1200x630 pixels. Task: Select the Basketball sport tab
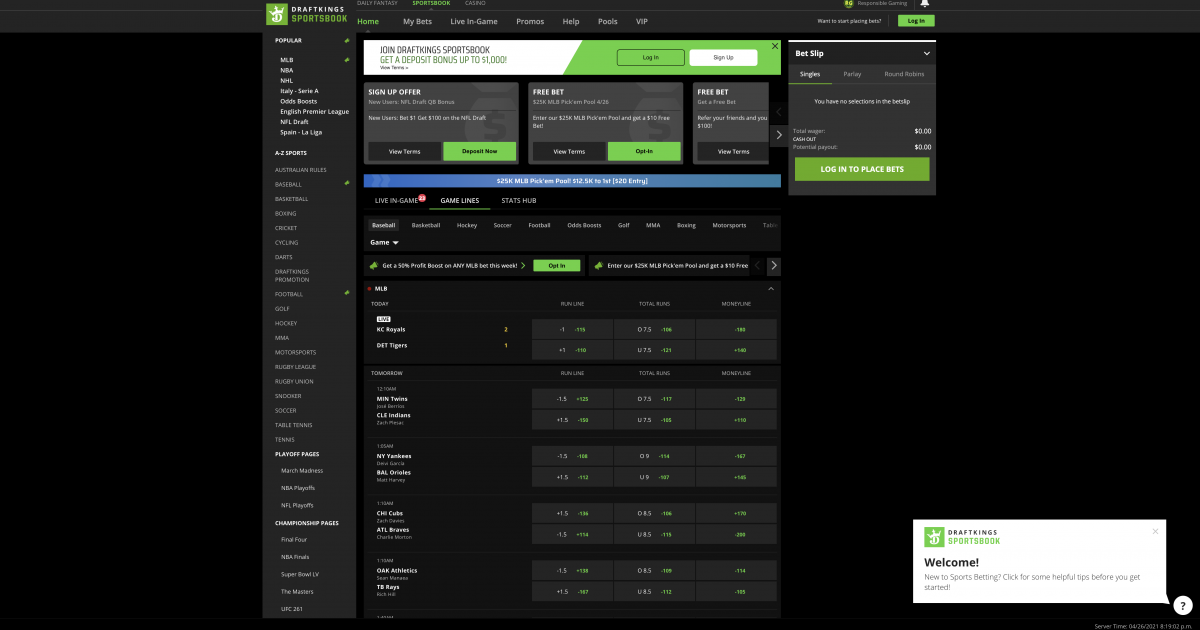pos(426,225)
